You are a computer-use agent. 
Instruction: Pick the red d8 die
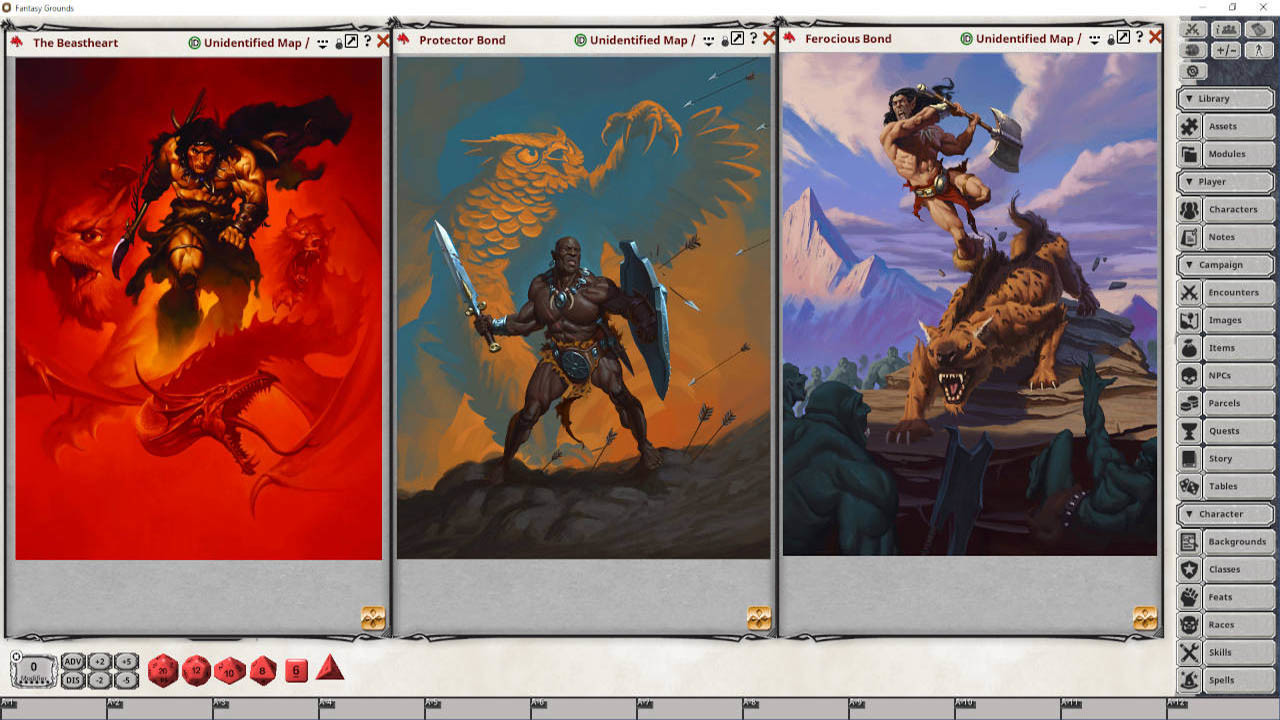[263, 670]
